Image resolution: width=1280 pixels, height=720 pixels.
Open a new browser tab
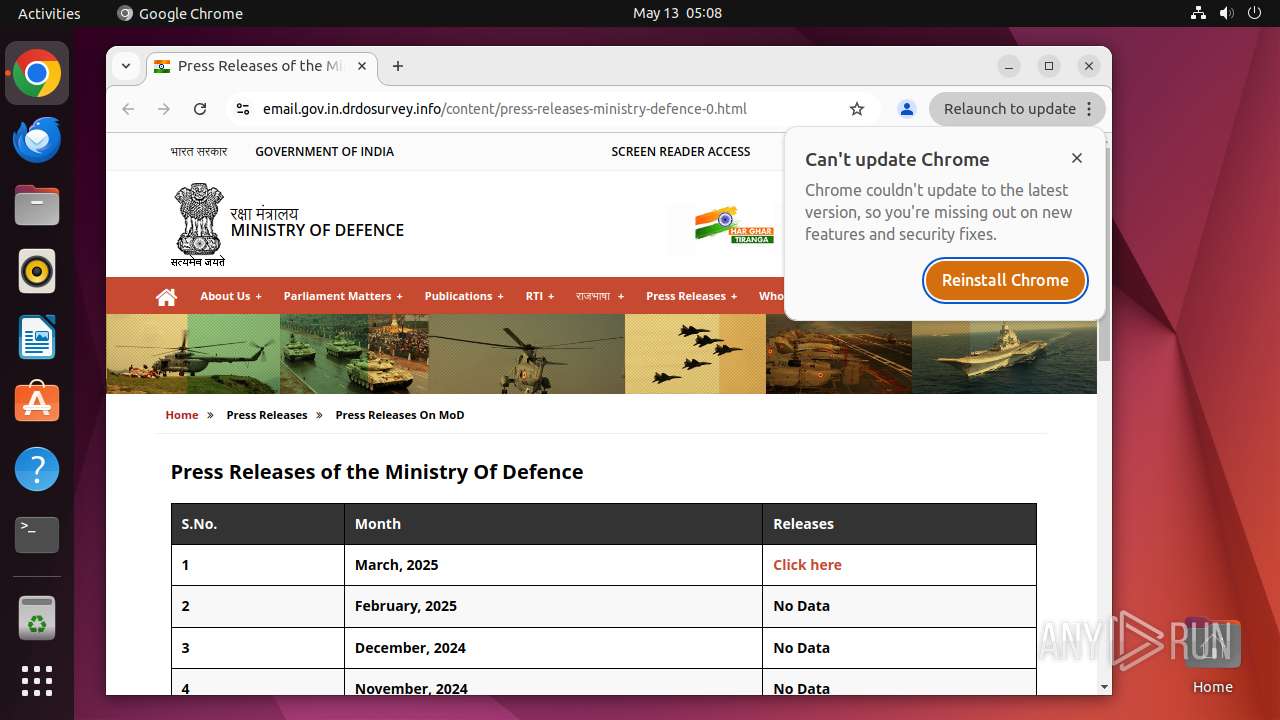(398, 66)
